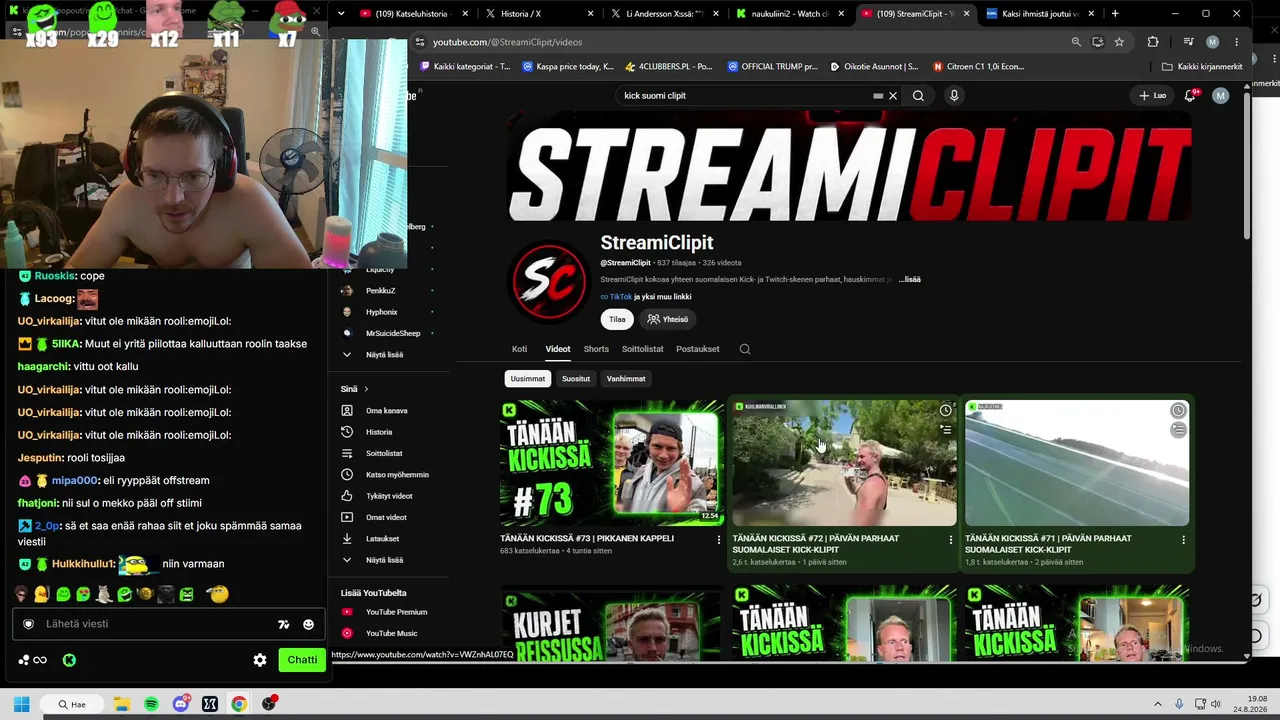Expand Näytä lisää under subscriptions list

click(x=384, y=355)
